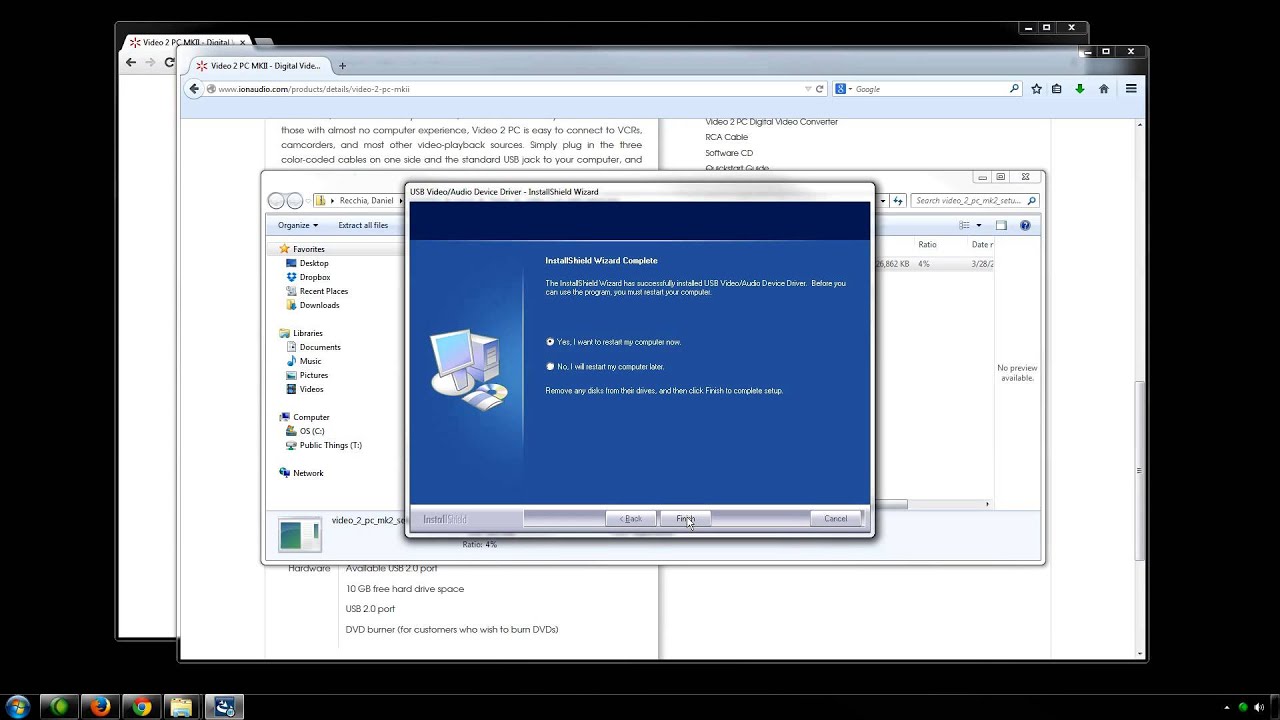Open Public Things (T:) drive

pyautogui.click(x=330, y=445)
